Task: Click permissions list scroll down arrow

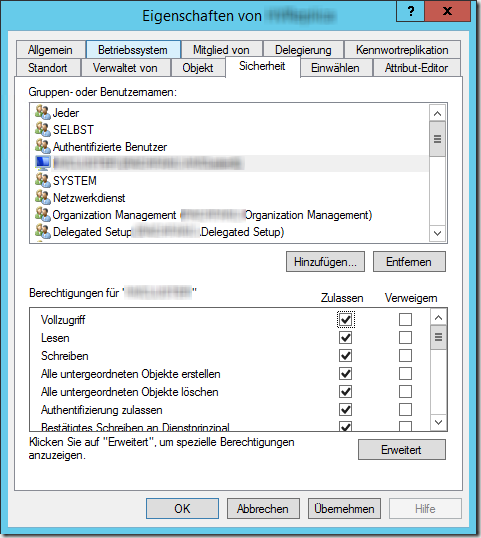Action: tap(438, 422)
